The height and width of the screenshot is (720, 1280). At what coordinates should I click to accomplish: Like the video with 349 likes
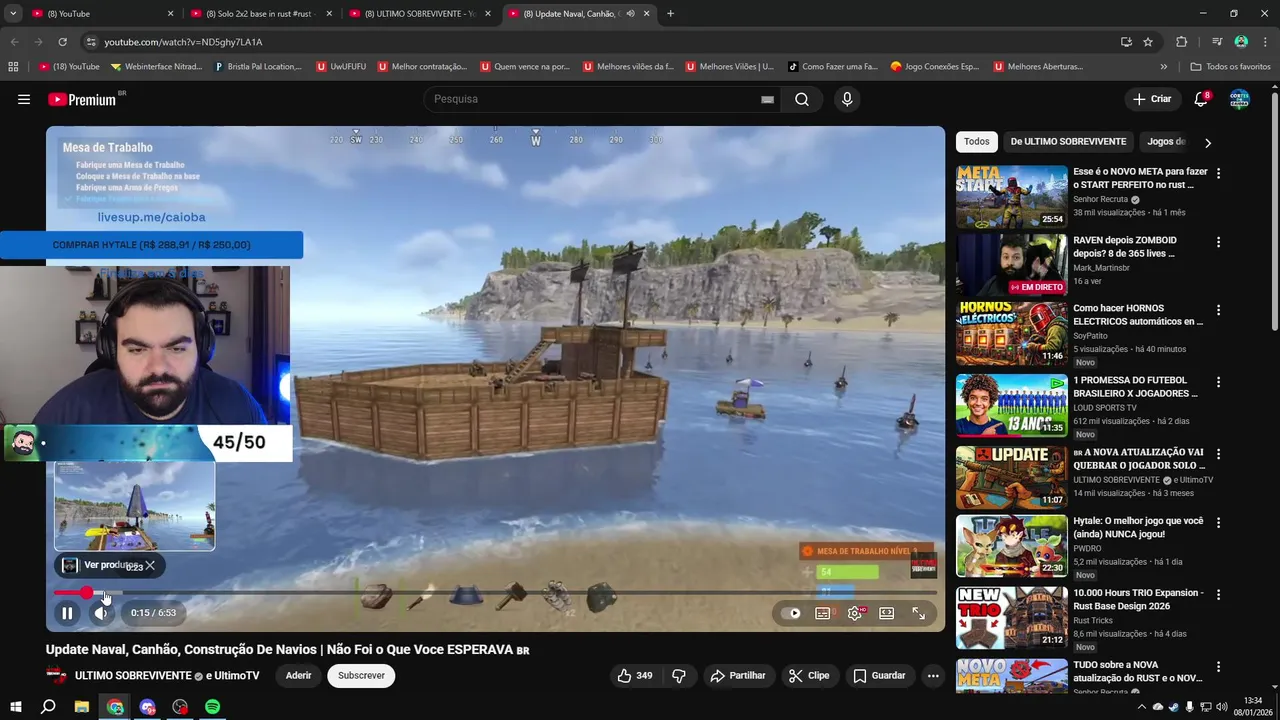pyautogui.click(x=635, y=676)
